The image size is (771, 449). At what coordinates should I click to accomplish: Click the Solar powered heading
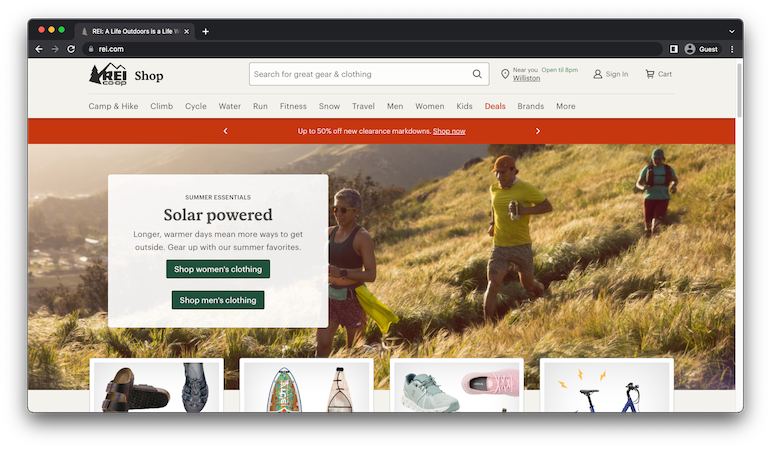point(218,215)
